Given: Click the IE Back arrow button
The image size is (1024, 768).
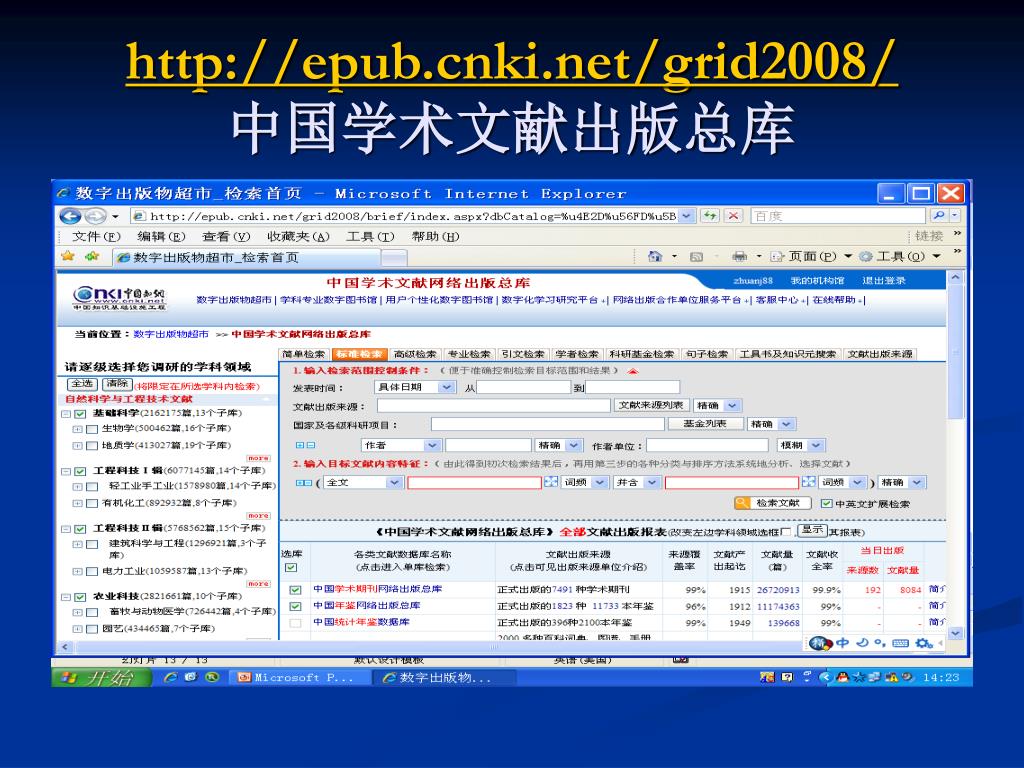Looking at the screenshot, I should tap(70, 216).
